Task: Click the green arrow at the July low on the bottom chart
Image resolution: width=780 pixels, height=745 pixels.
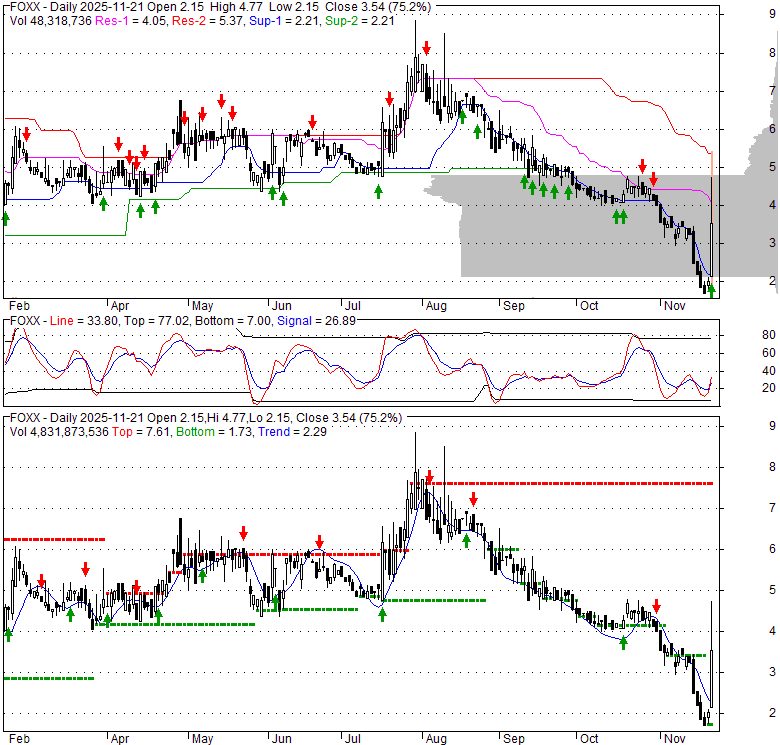Action: coord(382,615)
